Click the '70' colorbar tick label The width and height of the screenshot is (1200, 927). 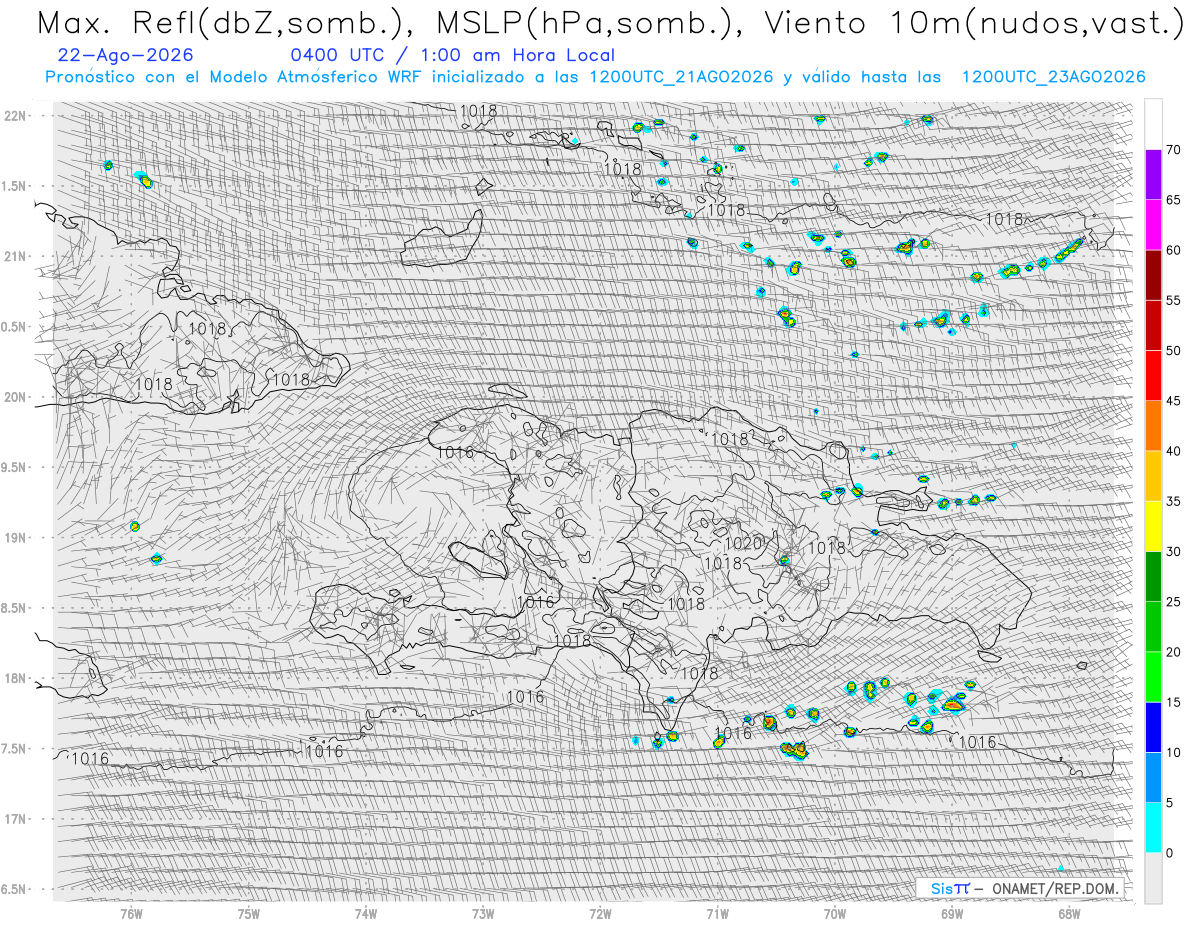tap(1173, 150)
